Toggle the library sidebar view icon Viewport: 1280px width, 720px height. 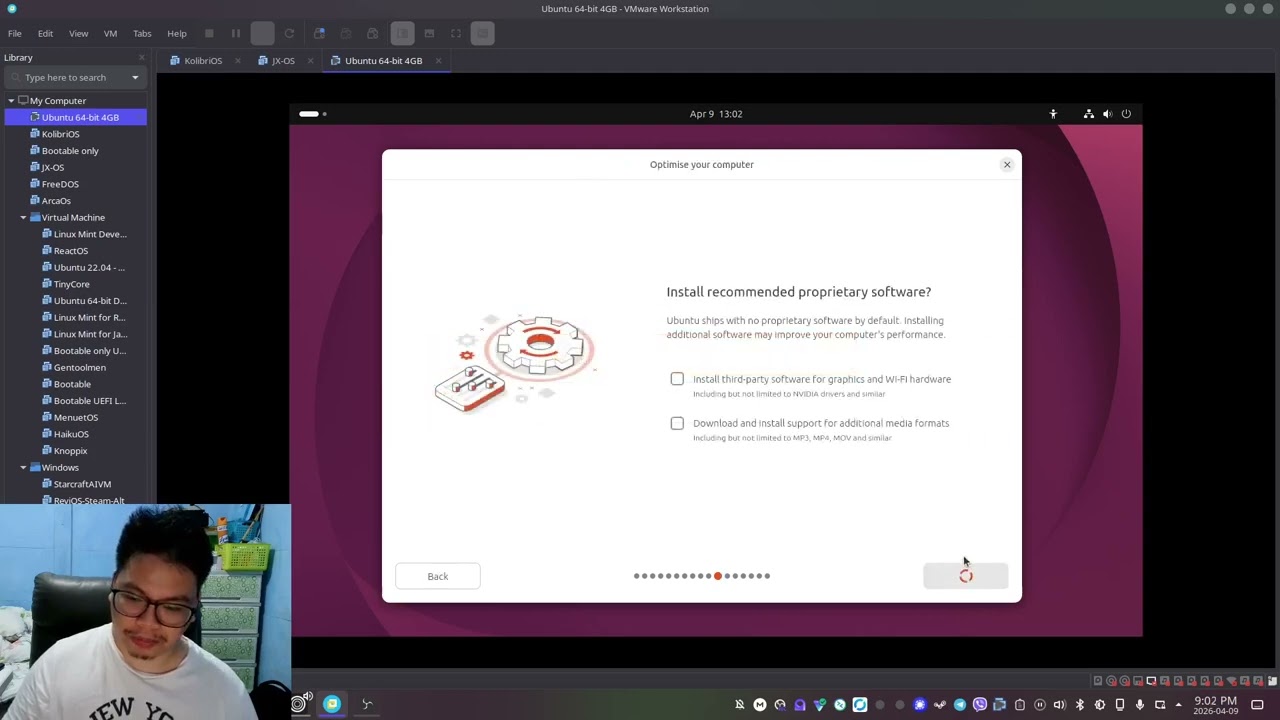402,33
